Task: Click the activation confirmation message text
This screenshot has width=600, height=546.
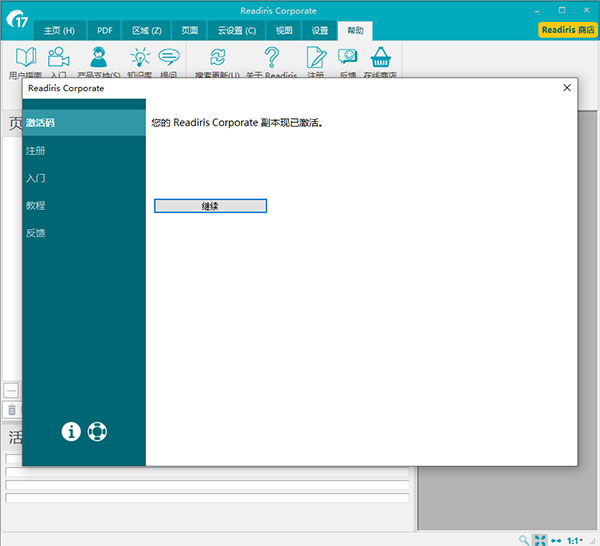Action: point(237,123)
